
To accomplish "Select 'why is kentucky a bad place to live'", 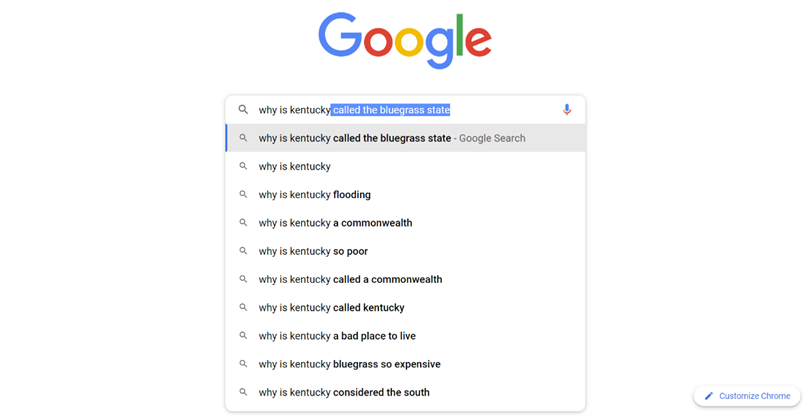I will pos(337,336).
